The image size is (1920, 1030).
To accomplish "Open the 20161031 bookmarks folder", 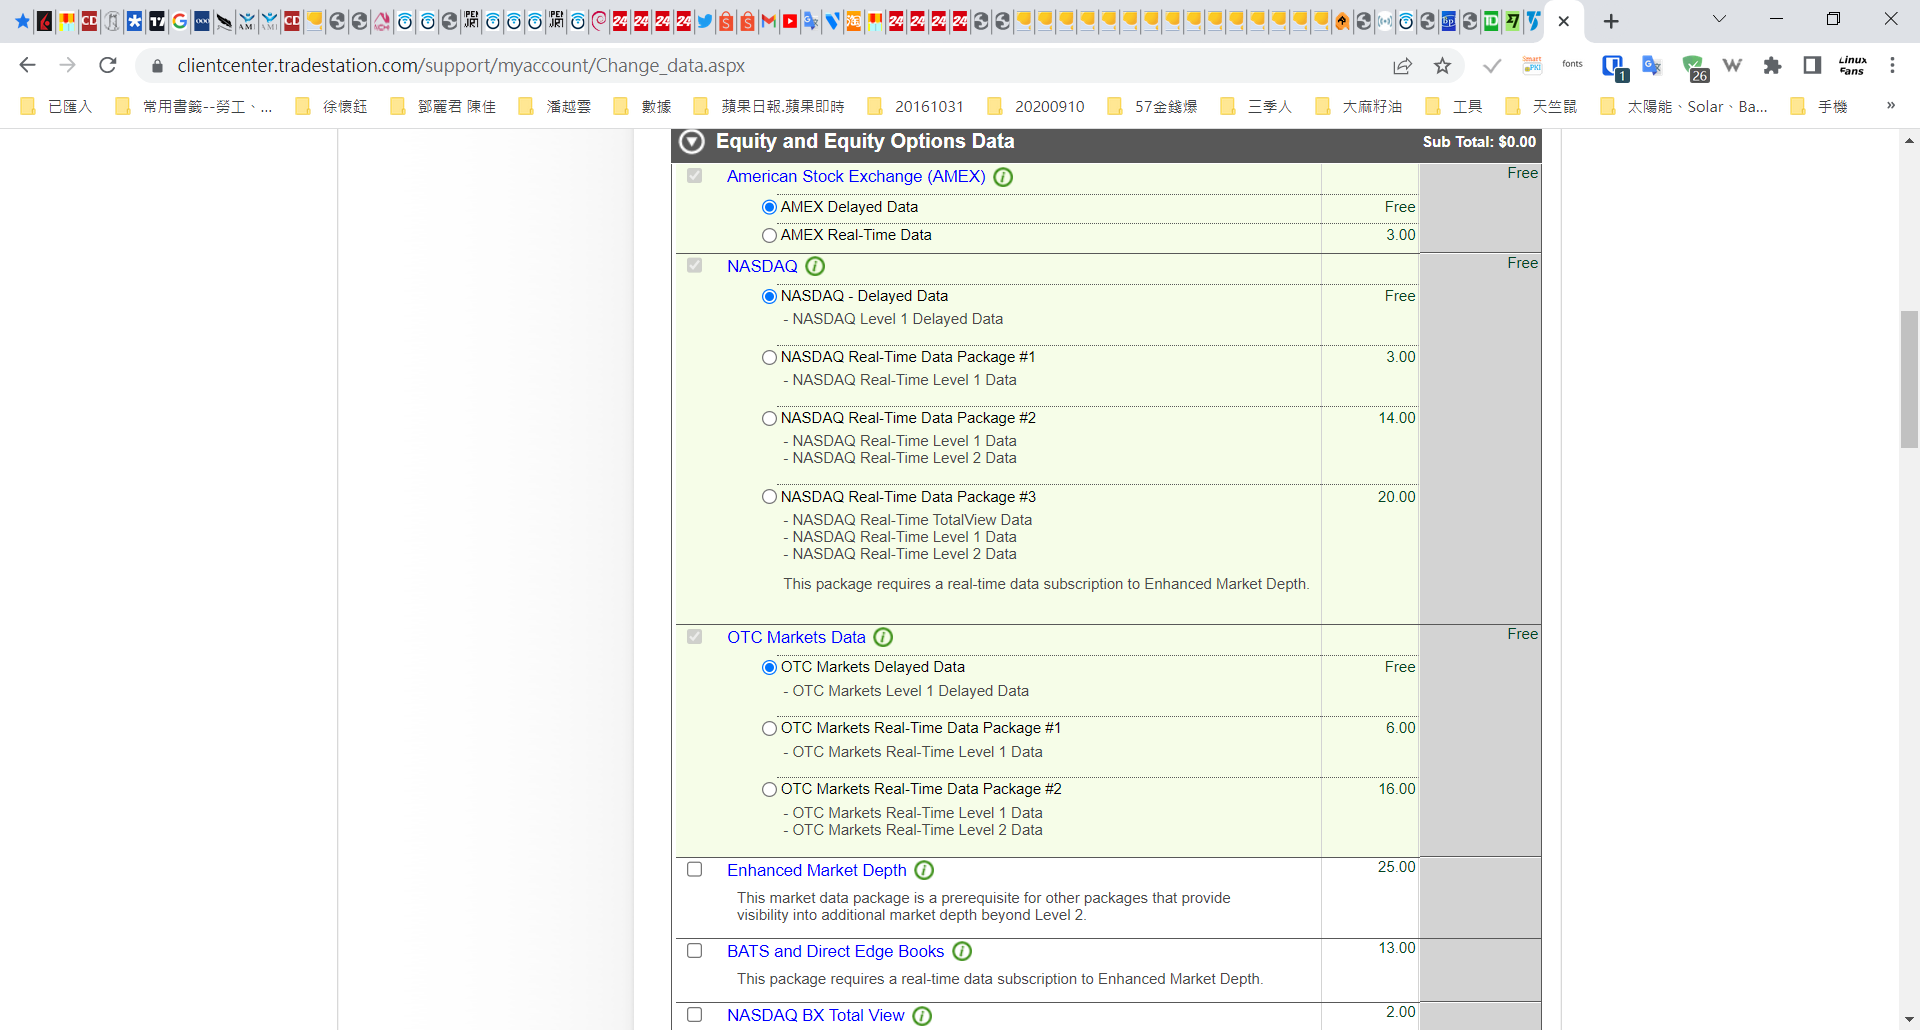I will point(915,106).
